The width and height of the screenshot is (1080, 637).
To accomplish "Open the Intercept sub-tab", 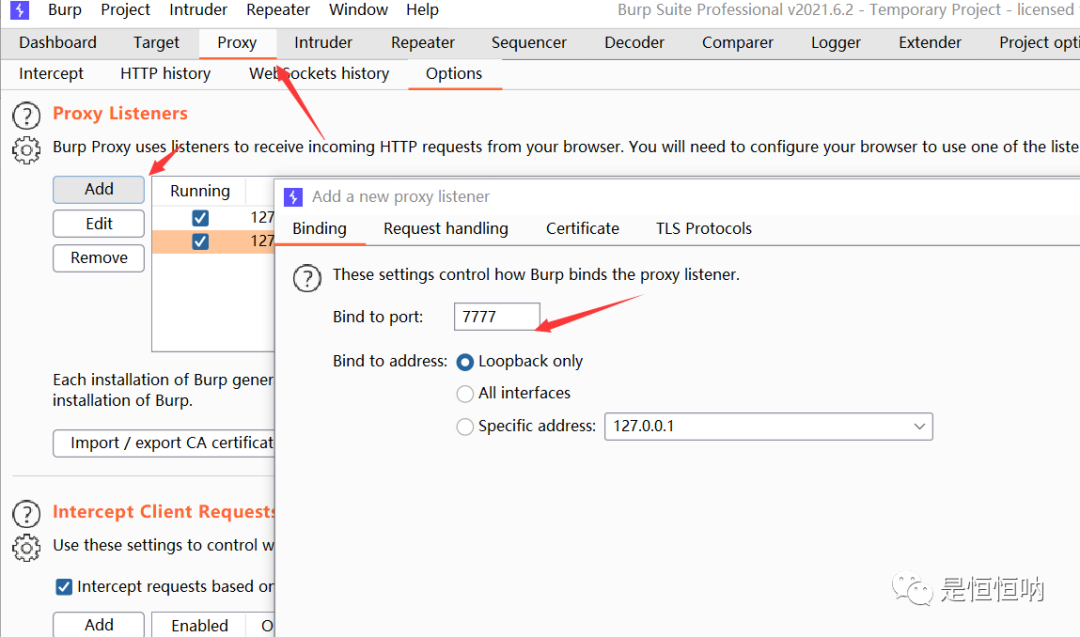I will [51, 74].
